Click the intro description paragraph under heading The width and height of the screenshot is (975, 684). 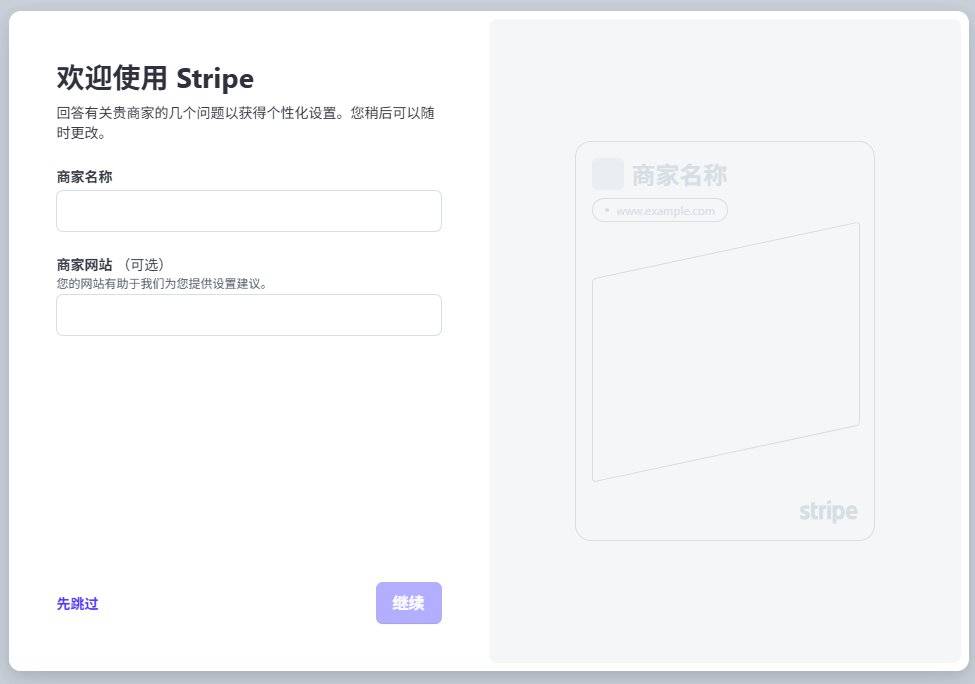[x=245, y=122]
